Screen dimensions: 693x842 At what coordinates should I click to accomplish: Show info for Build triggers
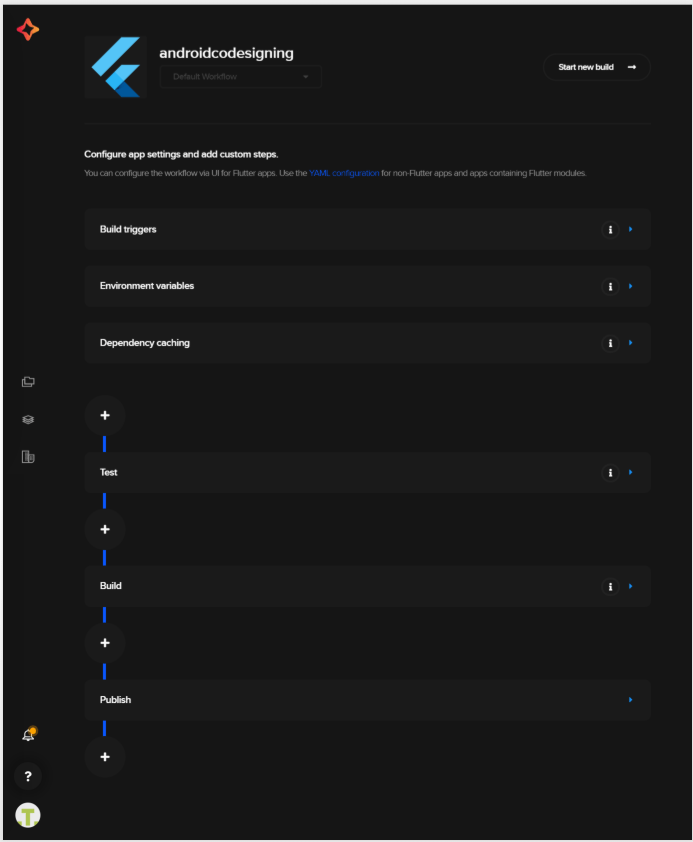[x=610, y=230]
